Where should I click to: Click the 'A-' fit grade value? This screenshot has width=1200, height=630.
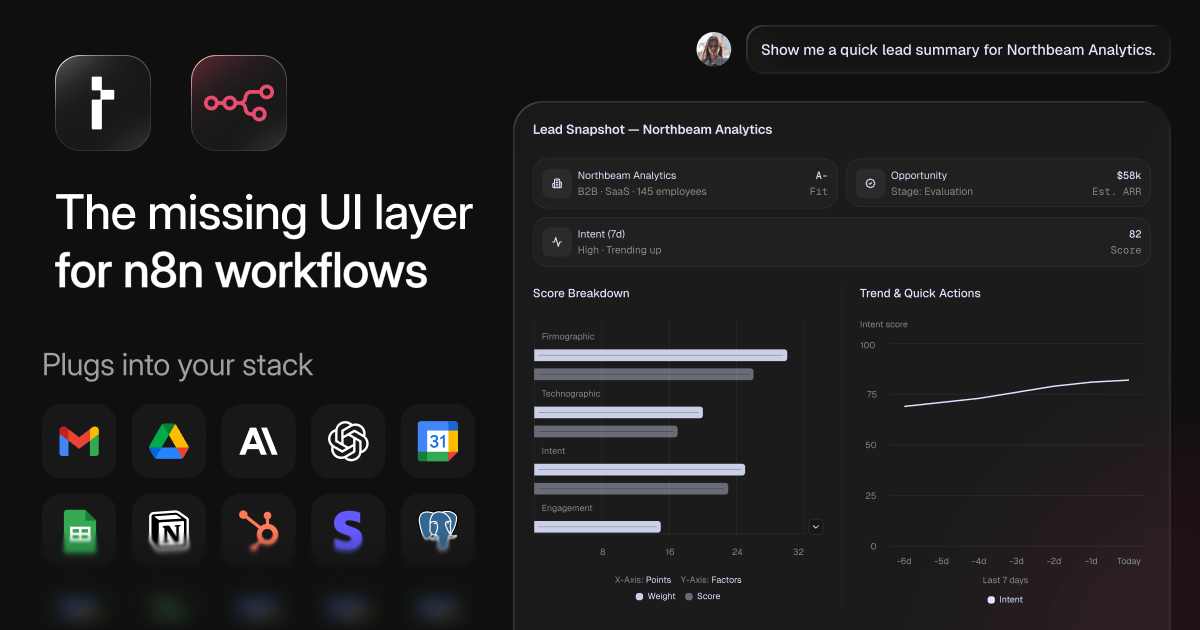tap(822, 176)
